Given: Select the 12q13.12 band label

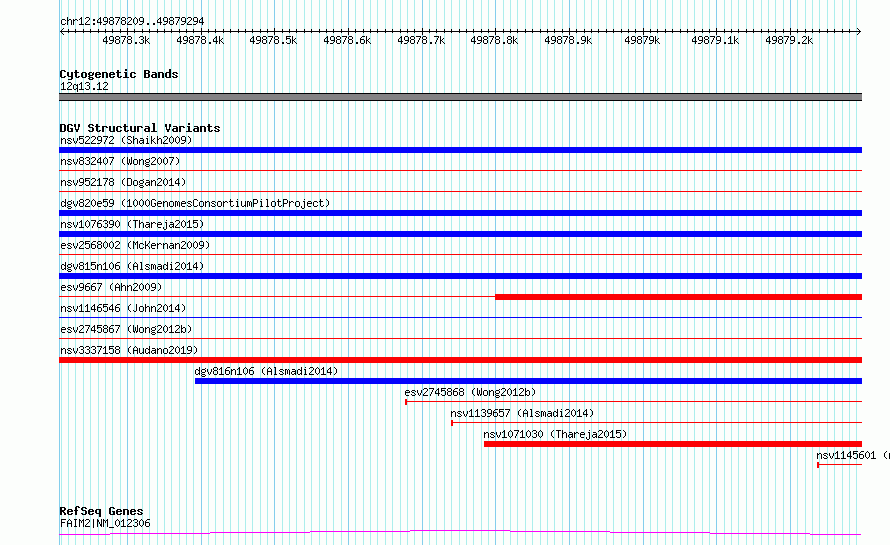Looking at the screenshot, I should (x=84, y=86).
